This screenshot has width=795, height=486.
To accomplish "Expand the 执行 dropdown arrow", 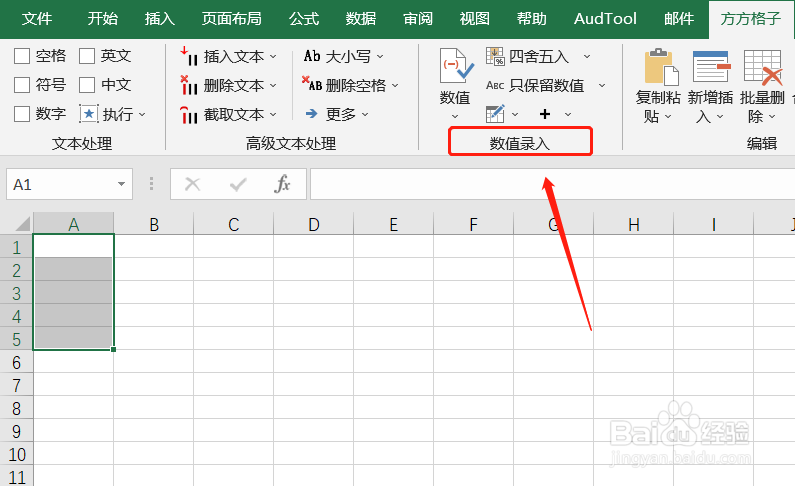I will 142,115.
